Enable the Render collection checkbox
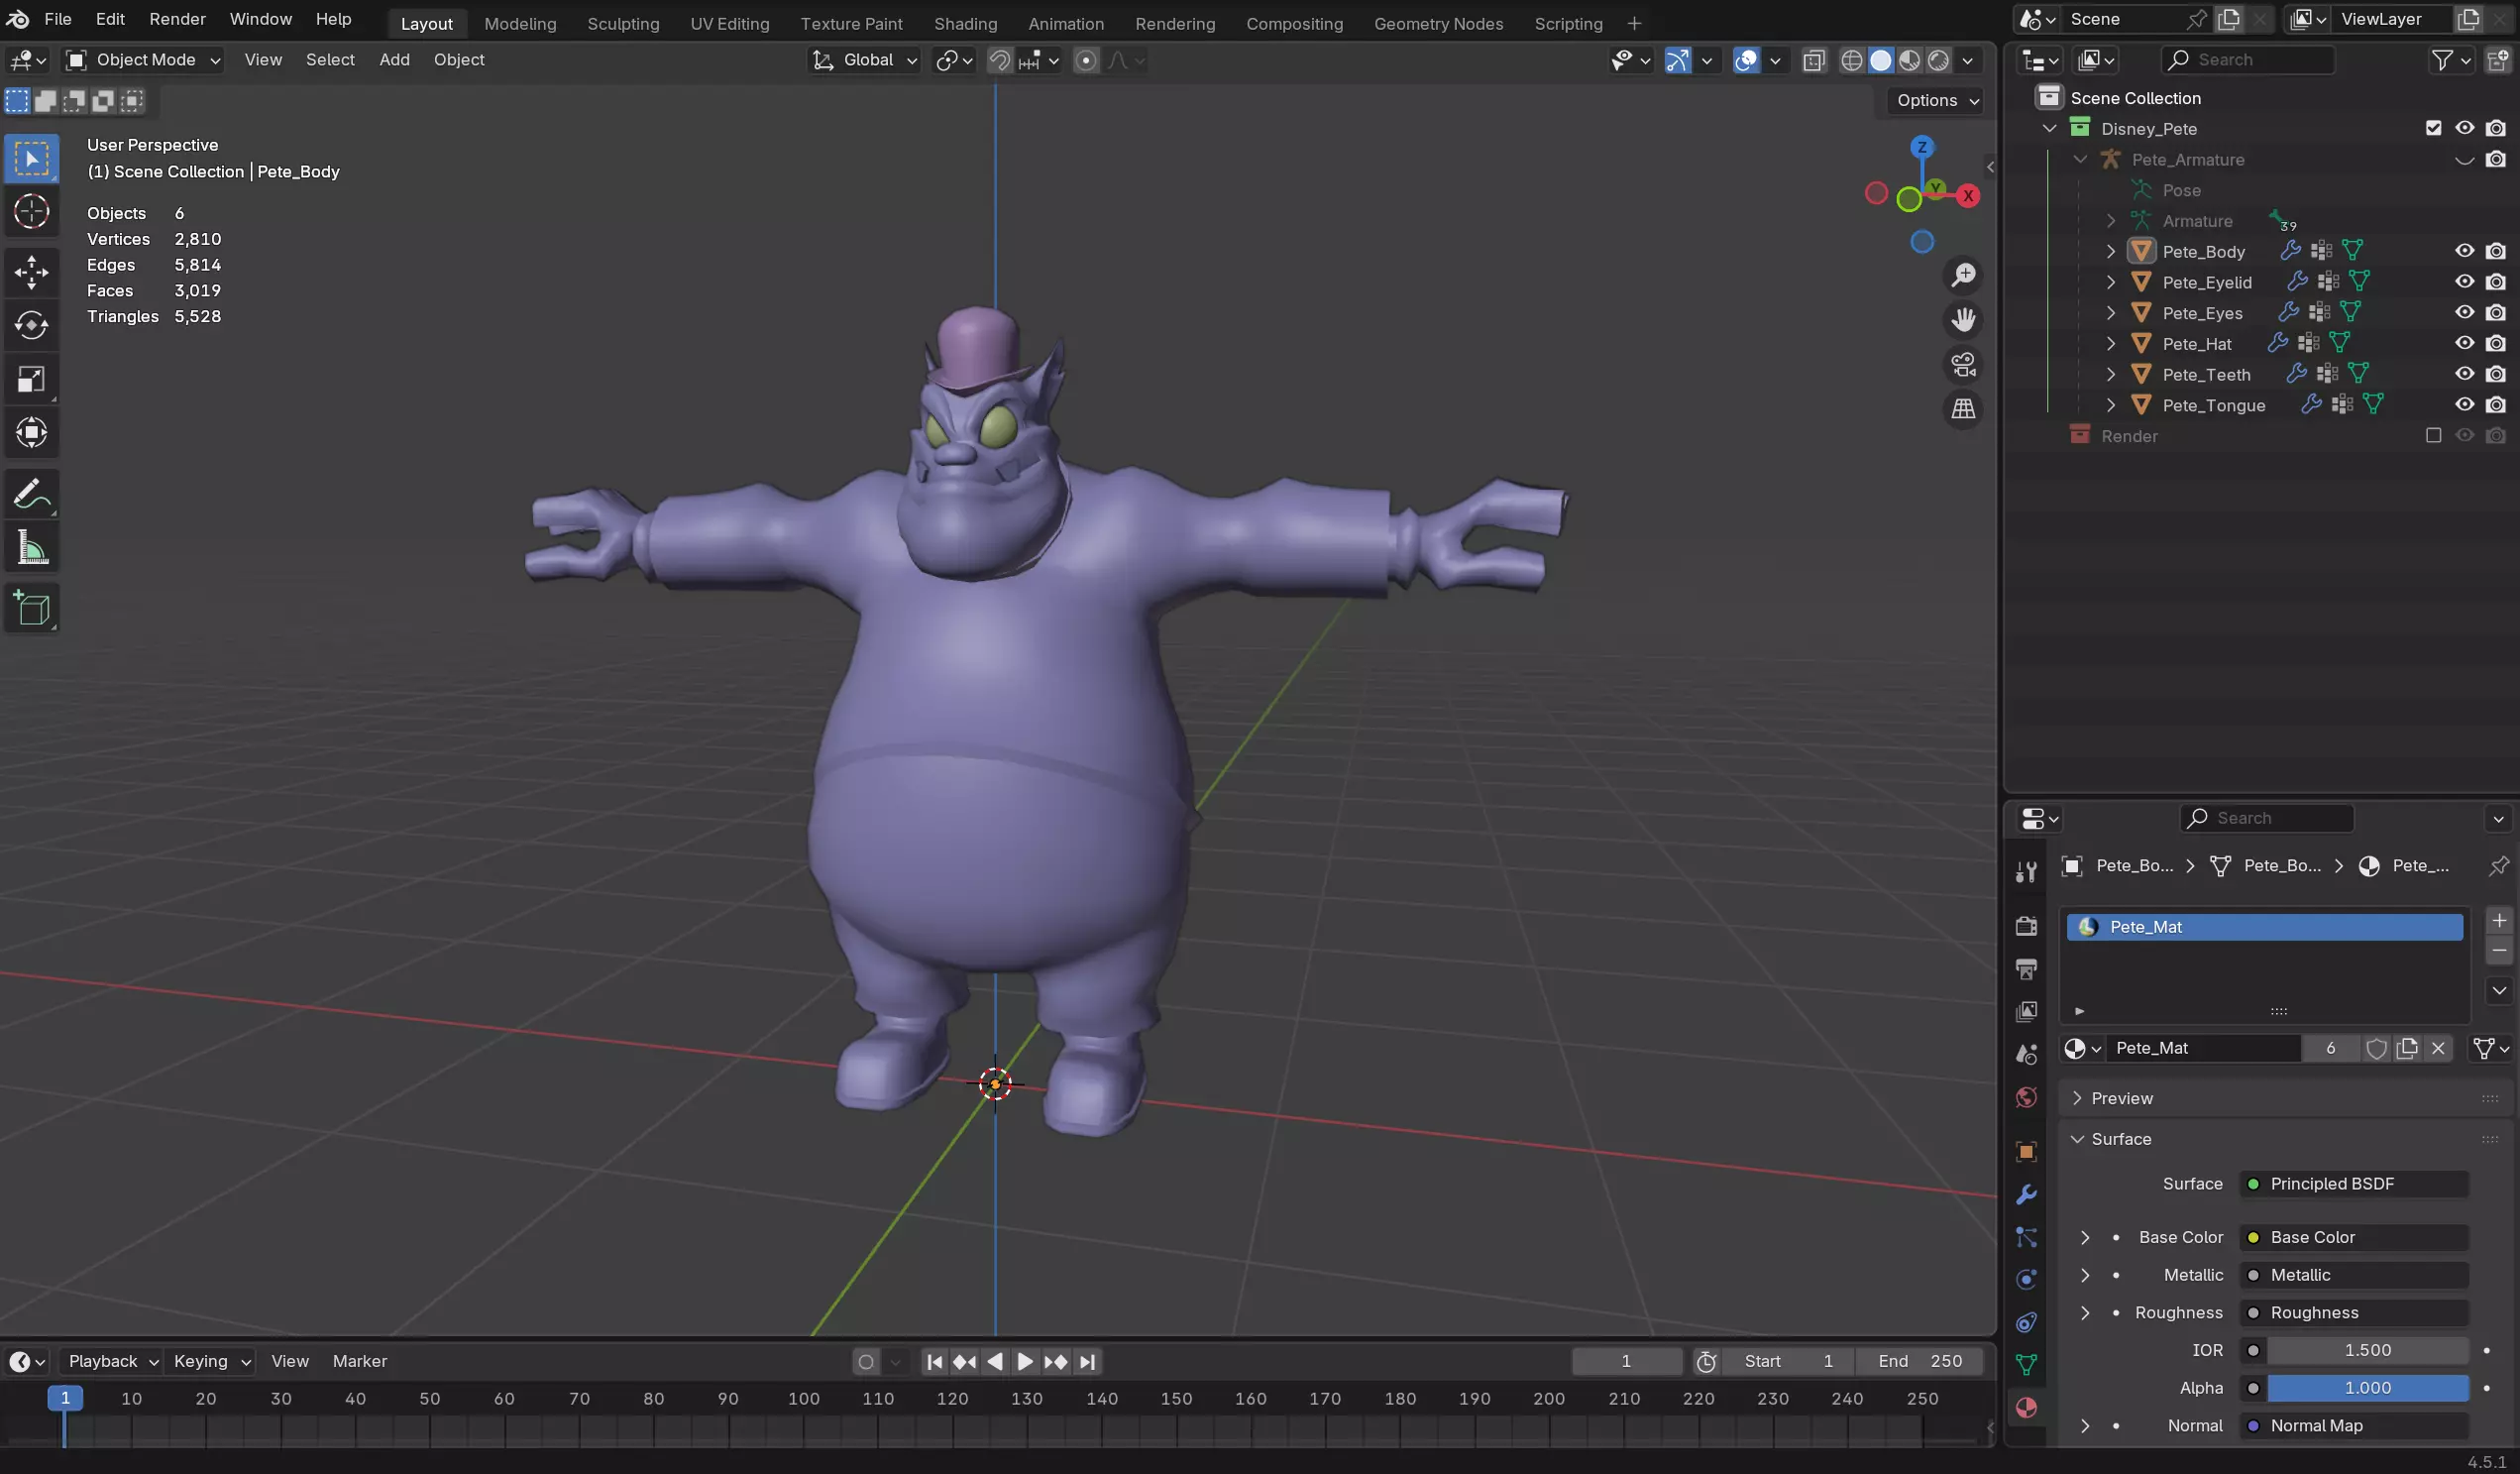Viewport: 2520px width, 1474px height. point(2433,436)
